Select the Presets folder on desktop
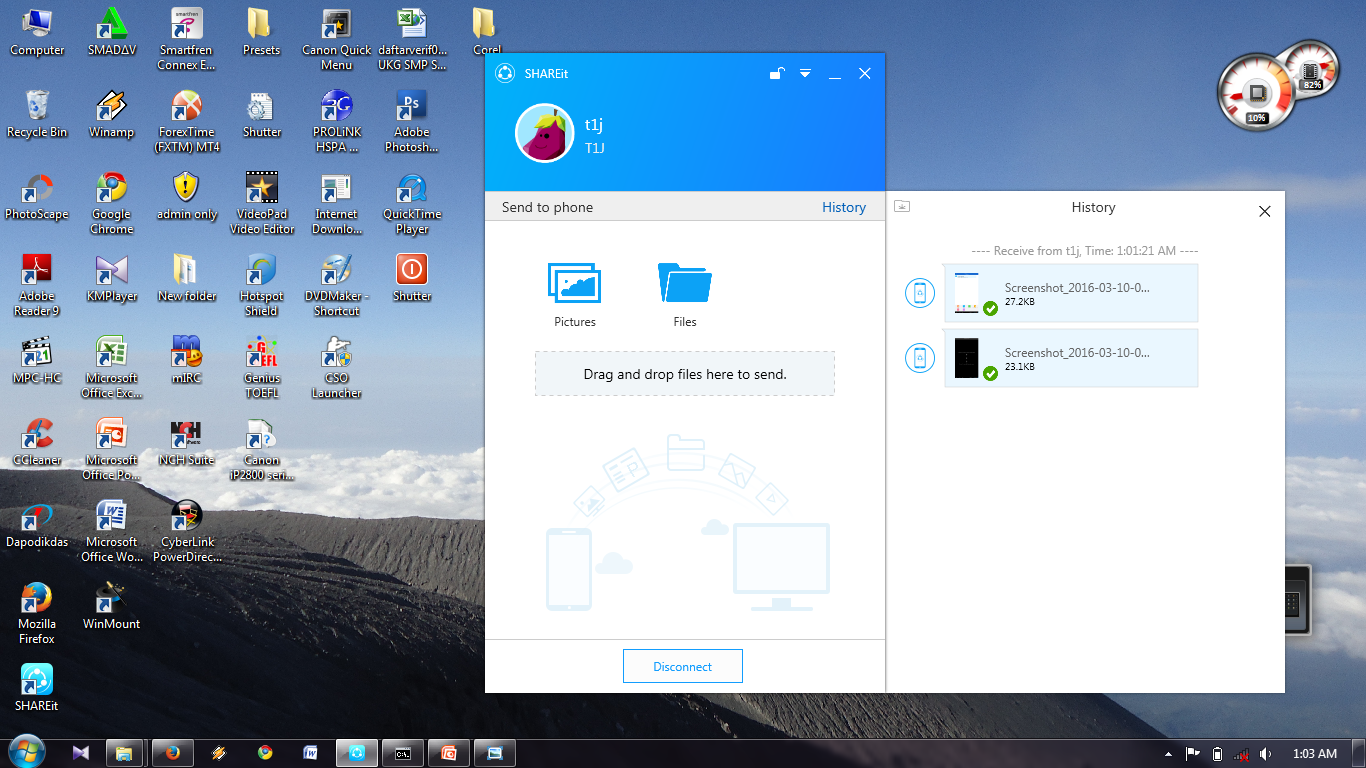 [261, 32]
